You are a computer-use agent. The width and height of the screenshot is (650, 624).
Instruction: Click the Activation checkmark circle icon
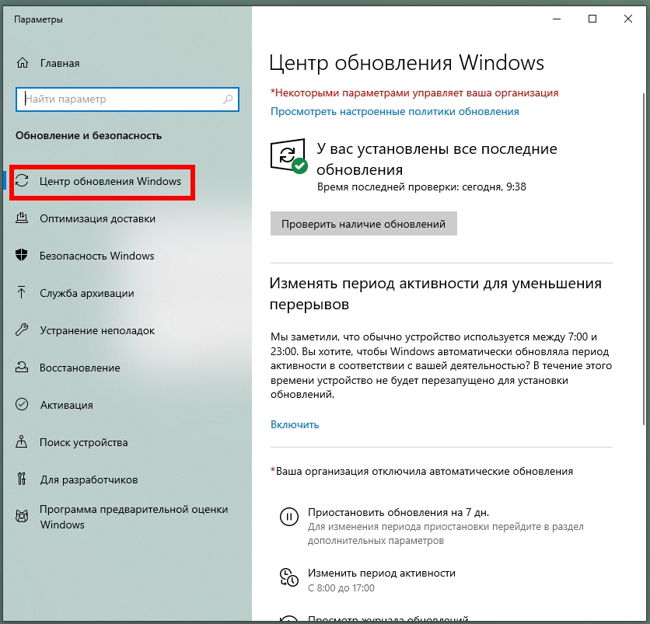[22, 404]
